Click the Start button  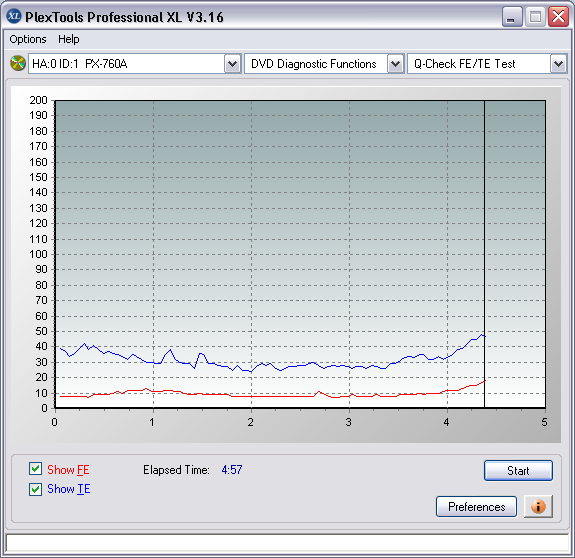tap(518, 470)
